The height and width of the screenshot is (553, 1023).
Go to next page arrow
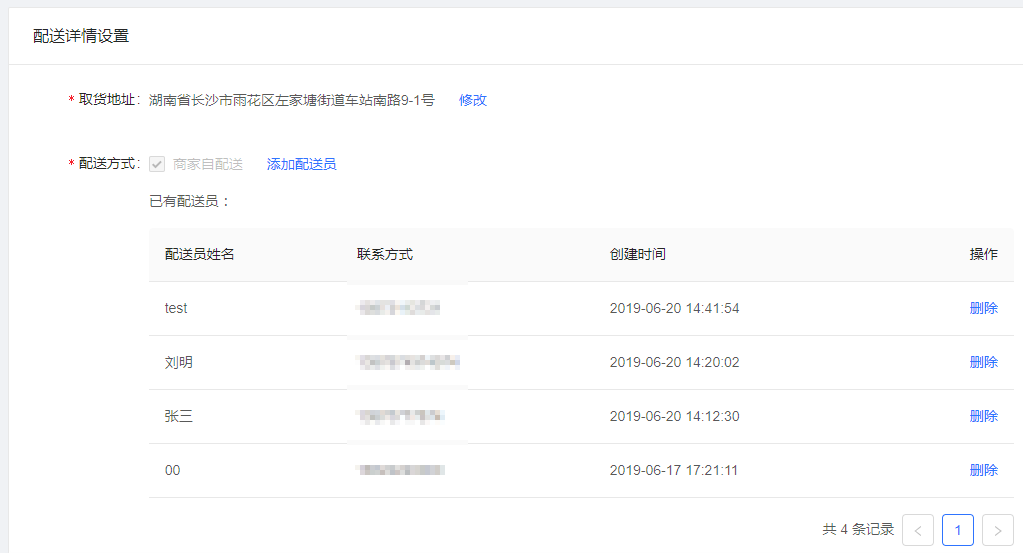coord(998,530)
